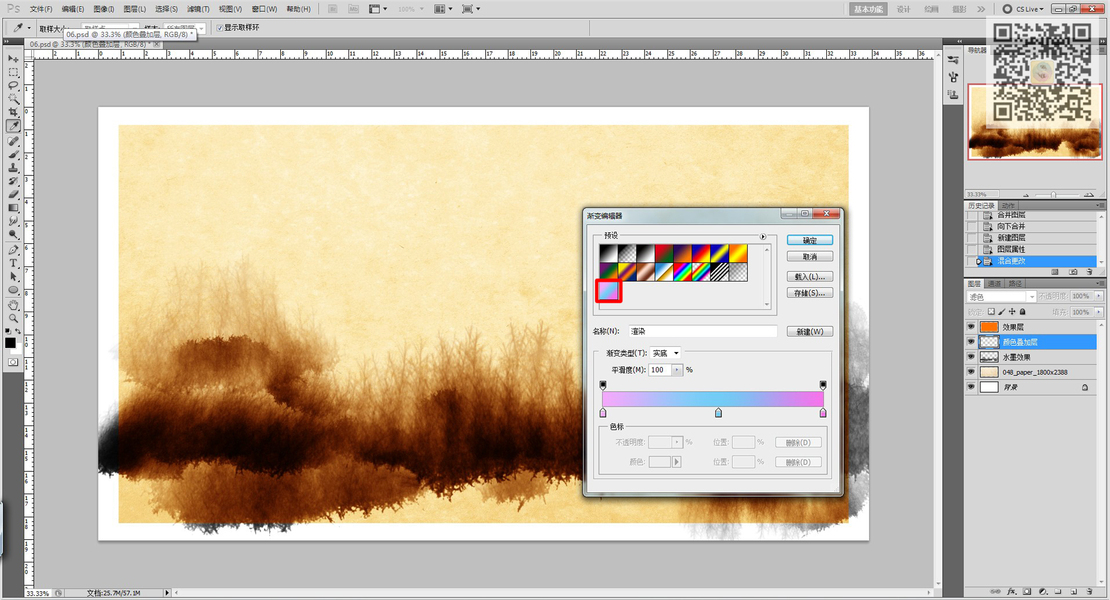1110x600 pixels.
Task: Select the Crop tool
Action: [x=13, y=112]
